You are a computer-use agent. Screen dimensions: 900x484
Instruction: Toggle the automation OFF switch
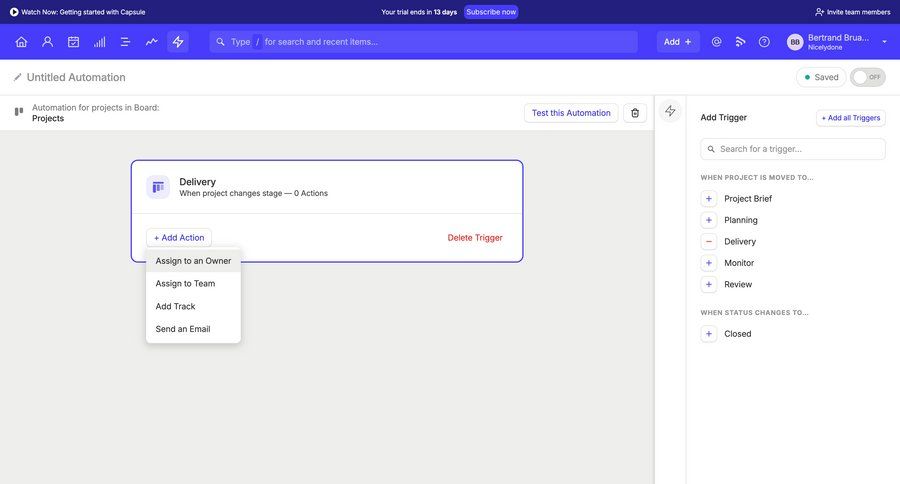tap(868, 77)
